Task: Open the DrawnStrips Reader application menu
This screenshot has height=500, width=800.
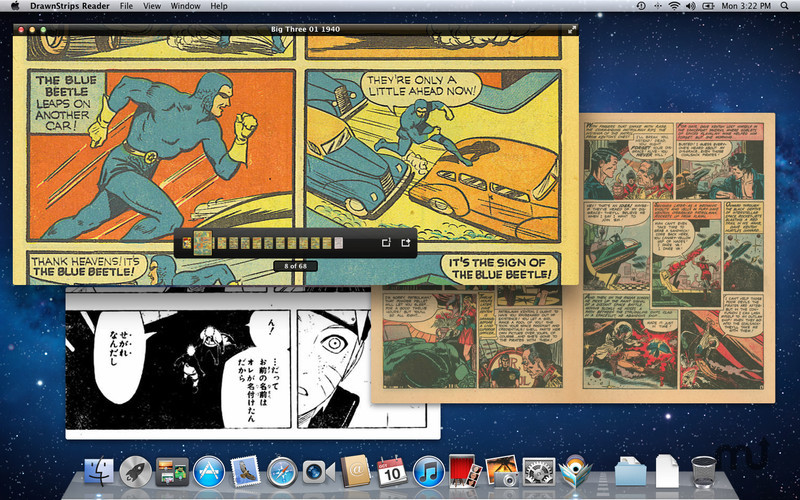Action: [70, 6]
